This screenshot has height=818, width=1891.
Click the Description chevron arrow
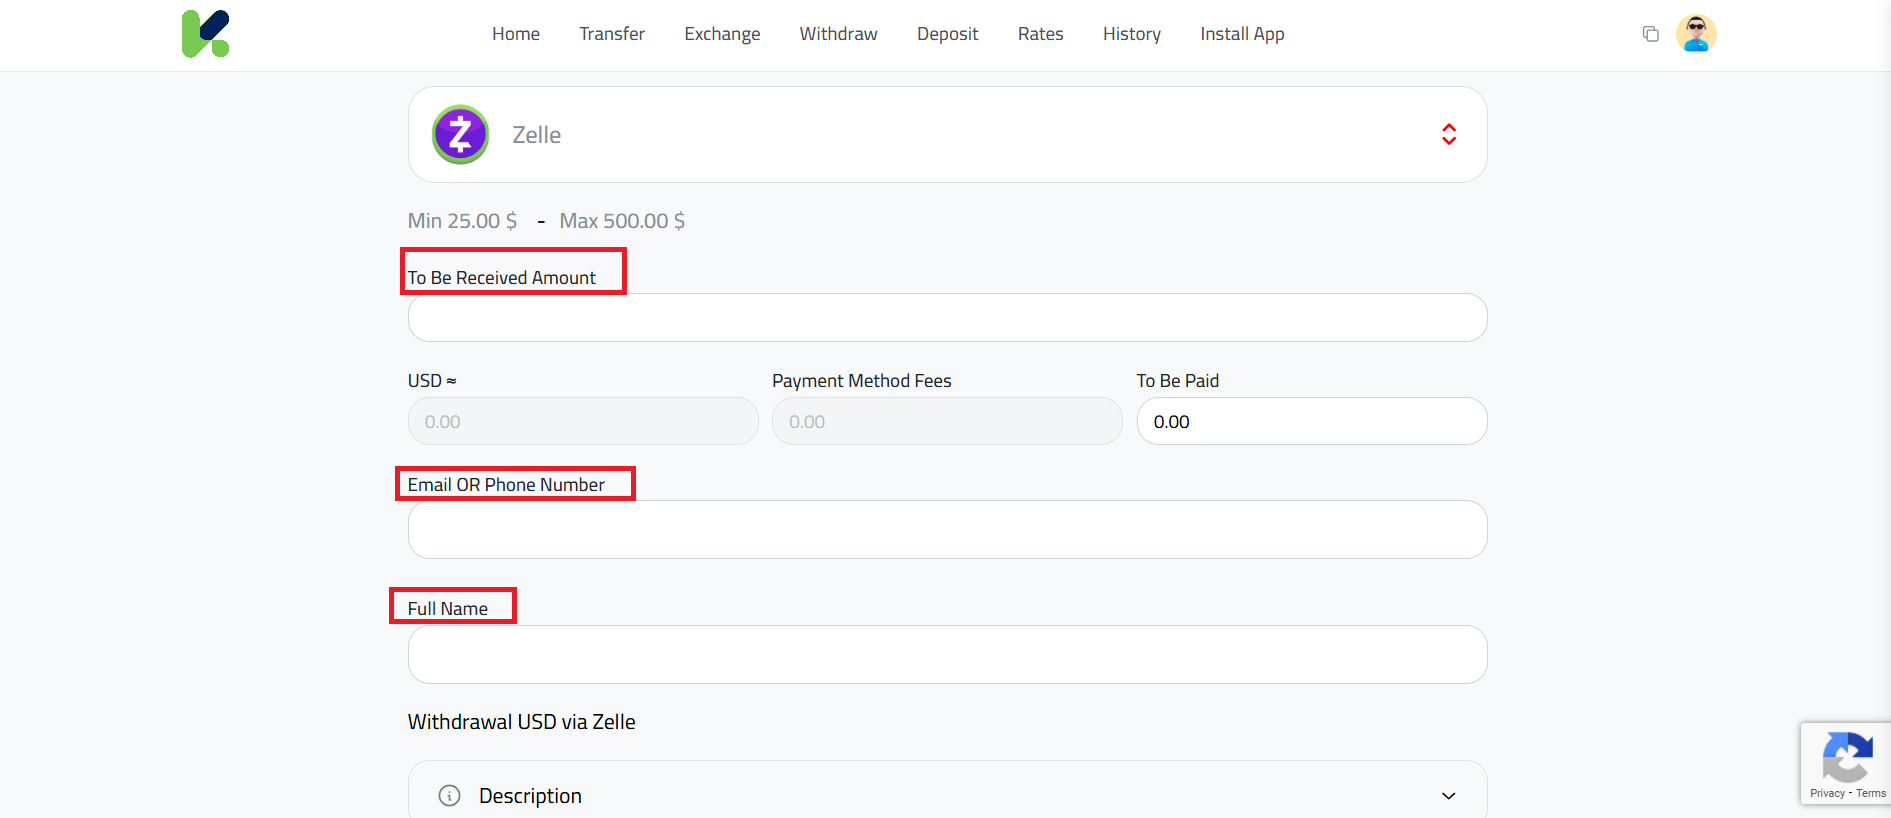pos(1448,796)
